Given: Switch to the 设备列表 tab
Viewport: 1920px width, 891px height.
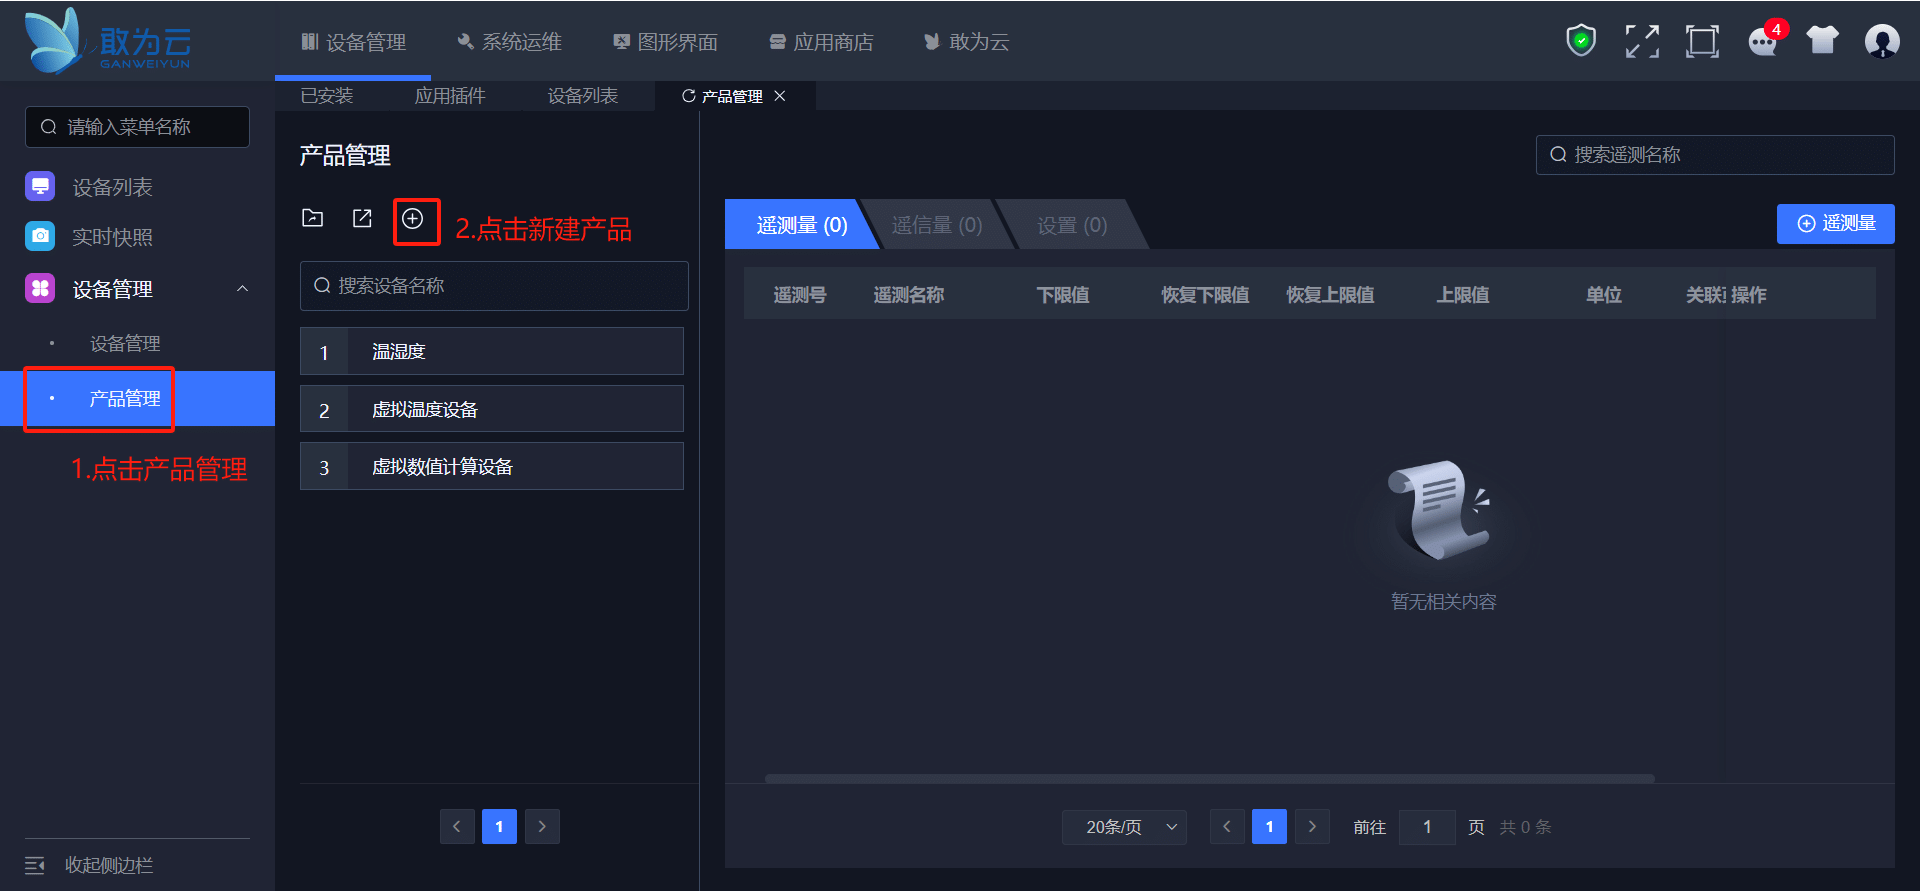Looking at the screenshot, I should pyautogui.click(x=583, y=96).
